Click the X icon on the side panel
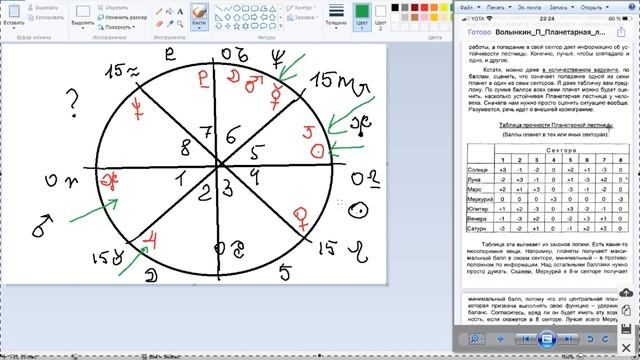The width and height of the screenshot is (640, 360). (x=626, y=348)
